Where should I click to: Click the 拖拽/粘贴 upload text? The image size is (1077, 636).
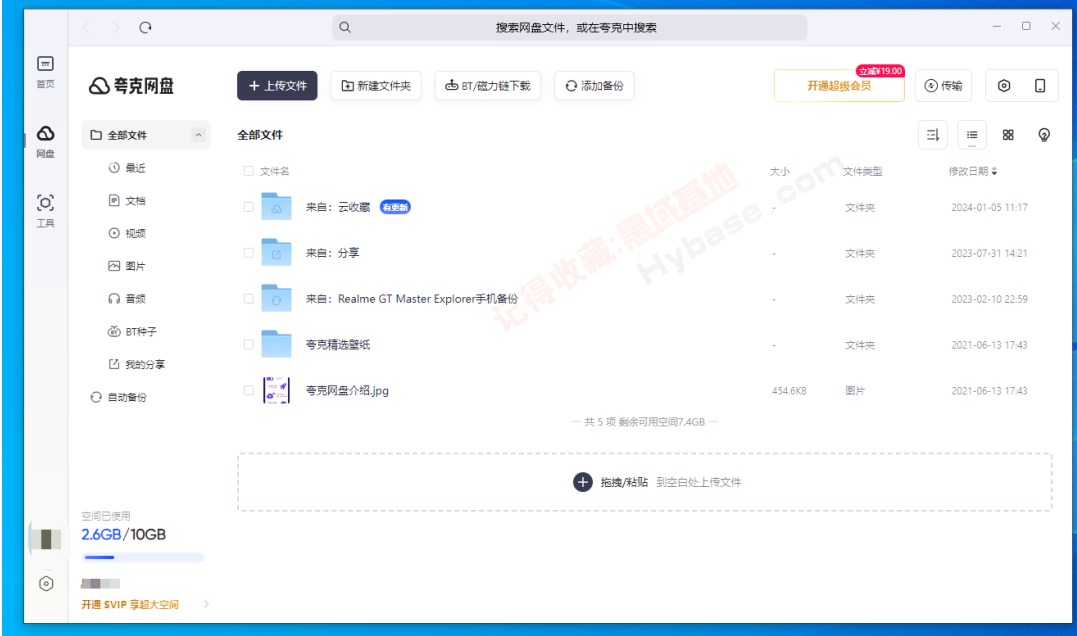tap(624, 482)
